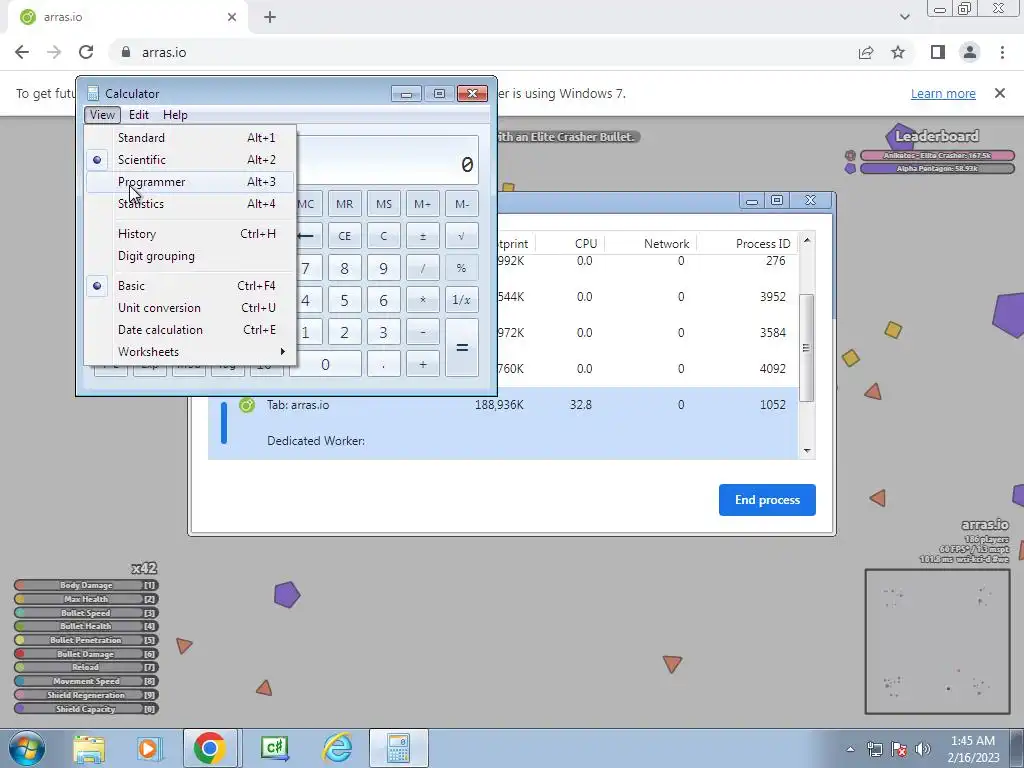
Task: Click calculator digit 6
Action: coord(384,300)
